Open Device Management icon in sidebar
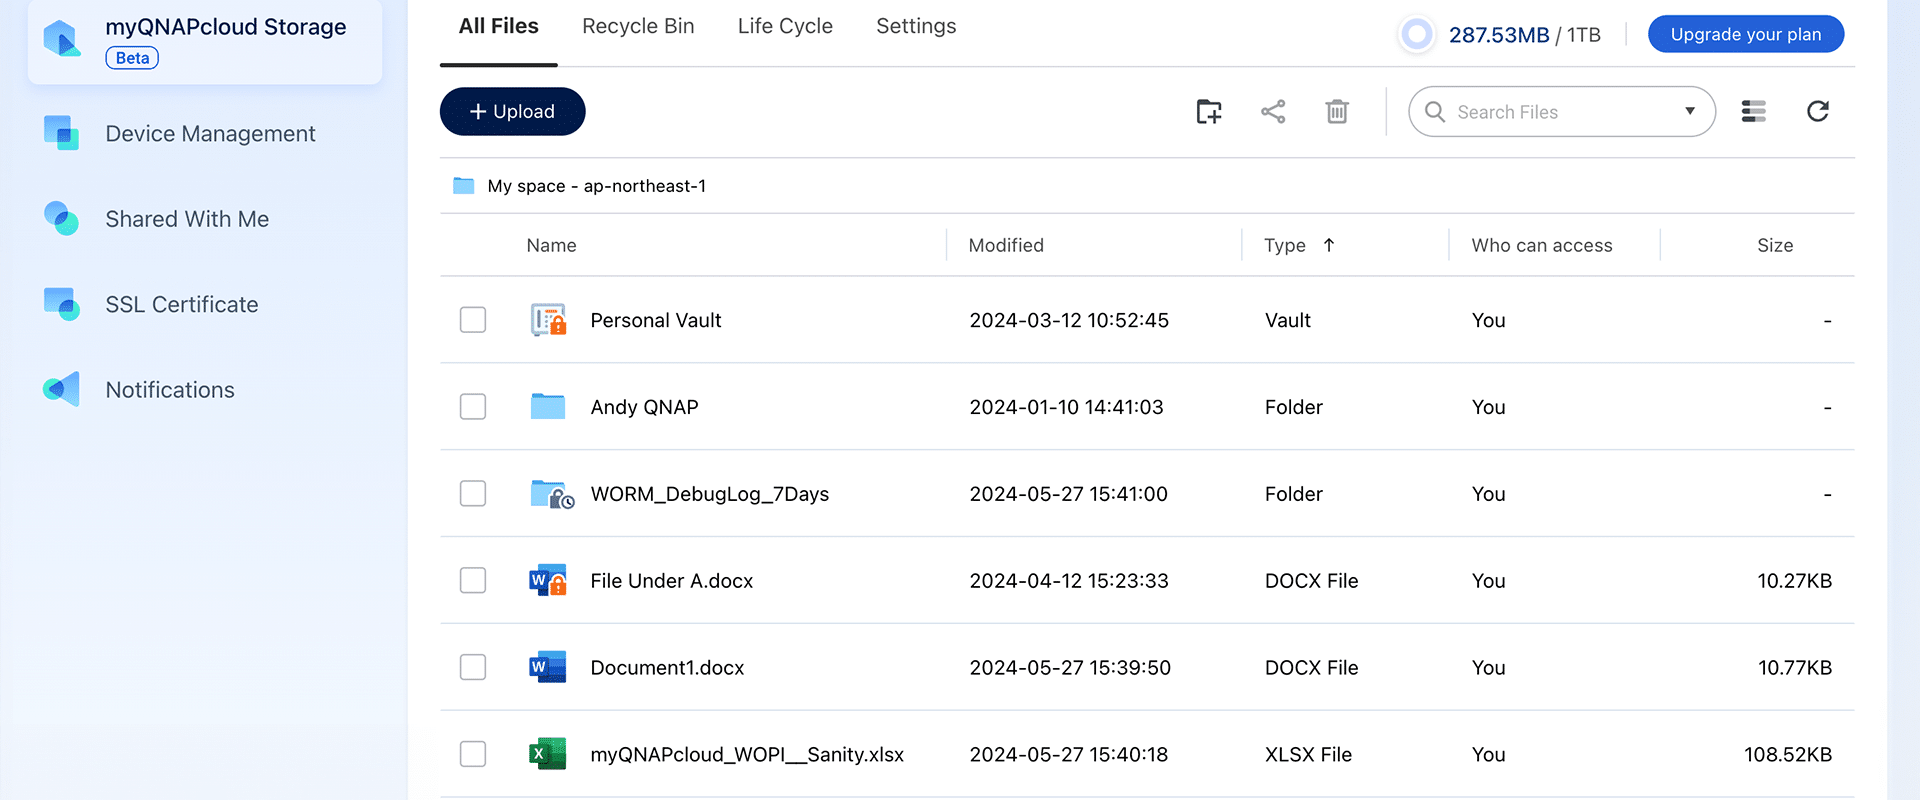 62,133
